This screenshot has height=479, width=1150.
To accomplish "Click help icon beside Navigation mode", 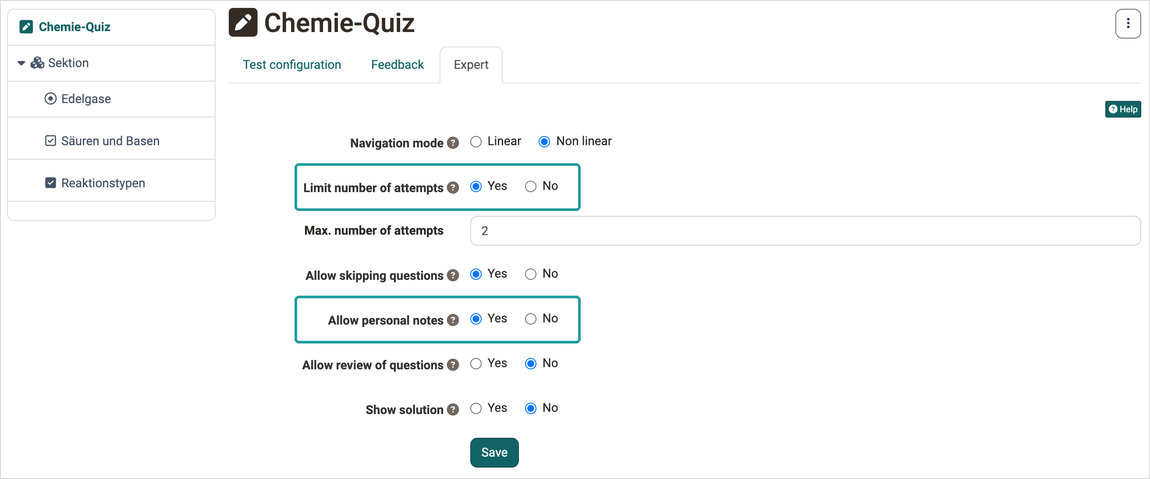I will click(453, 143).
